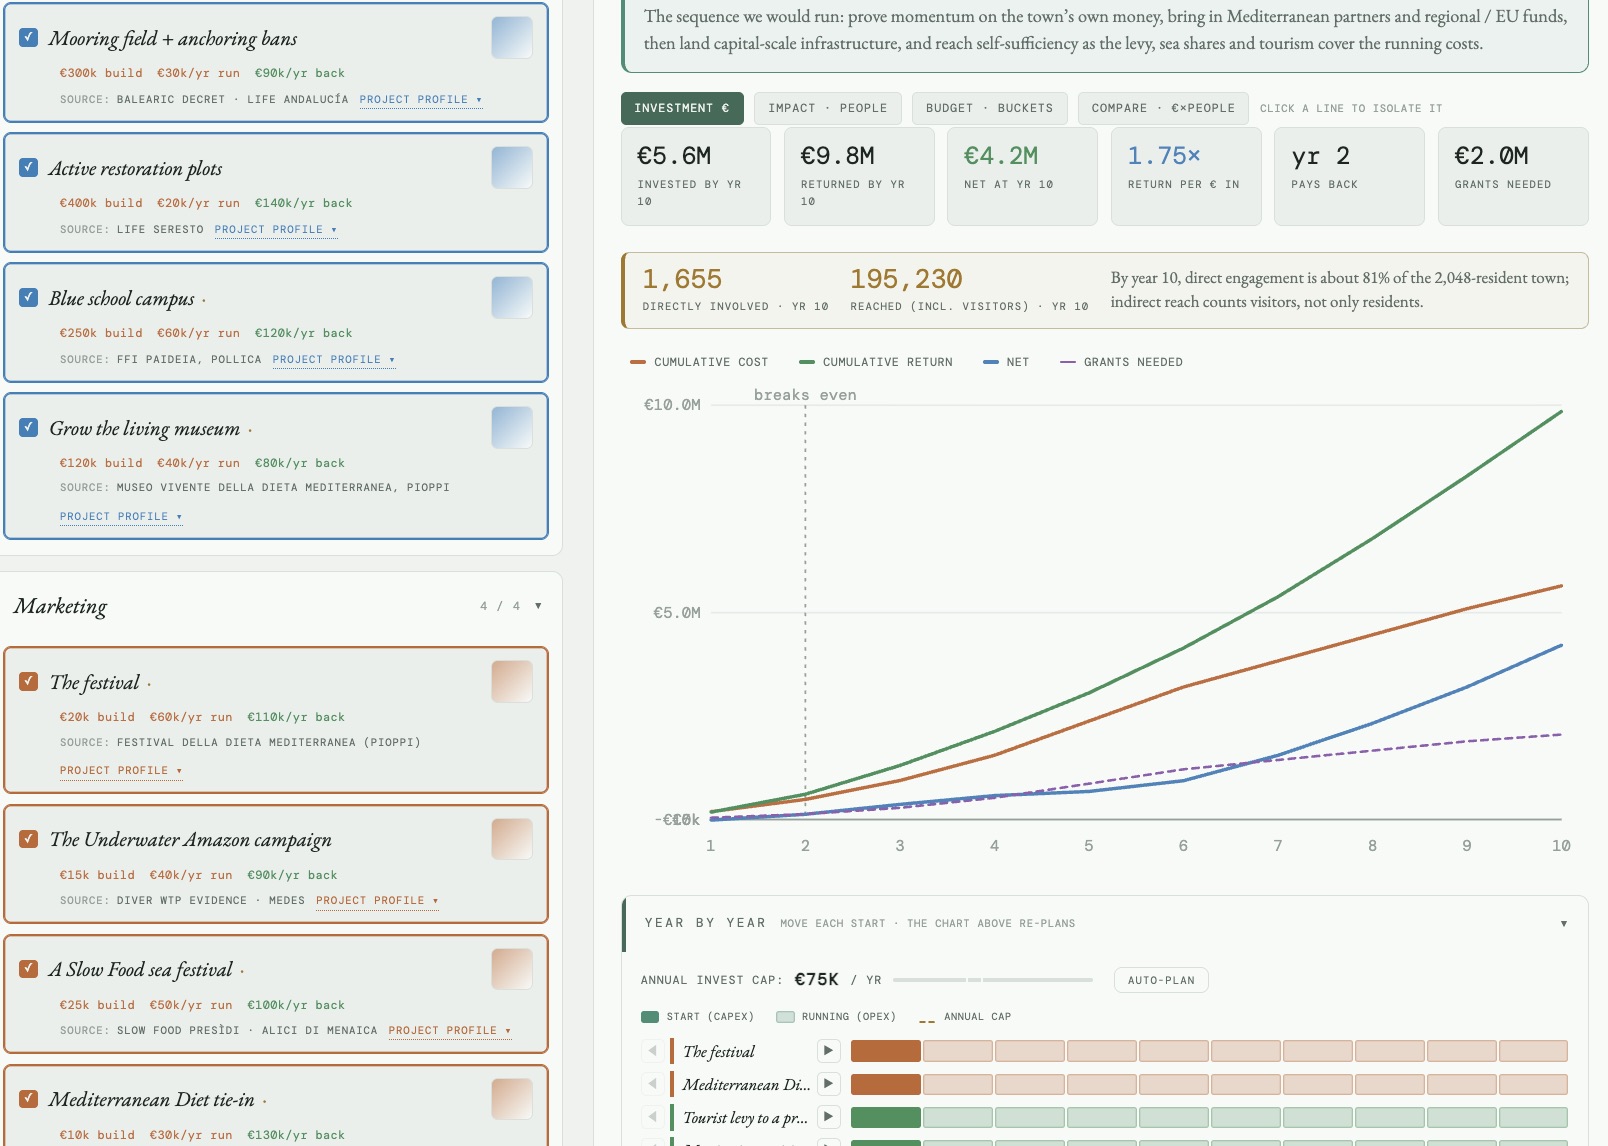Open Underwater Amazon campaign image thumbnail
Screen dimensions: 1608x1146
tap(512, 839)
